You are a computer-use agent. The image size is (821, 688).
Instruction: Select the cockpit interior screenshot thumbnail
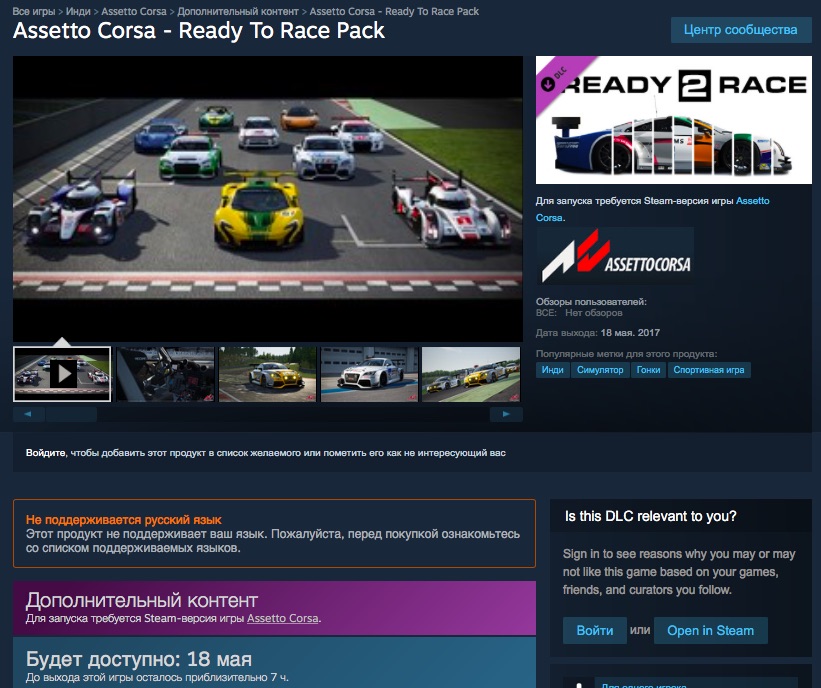click(x=165, y=374)
